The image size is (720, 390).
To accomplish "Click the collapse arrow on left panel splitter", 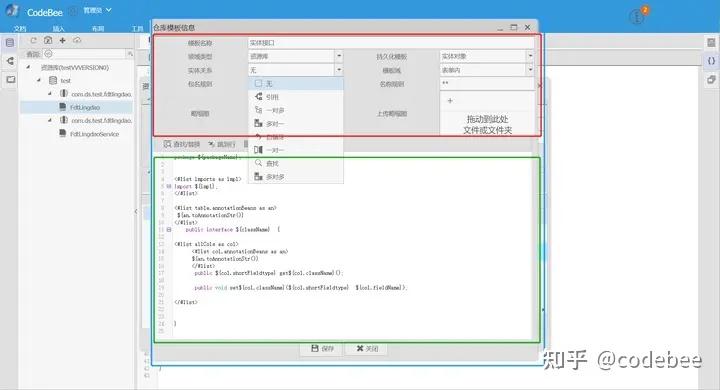I will click(x=136, y=211).
